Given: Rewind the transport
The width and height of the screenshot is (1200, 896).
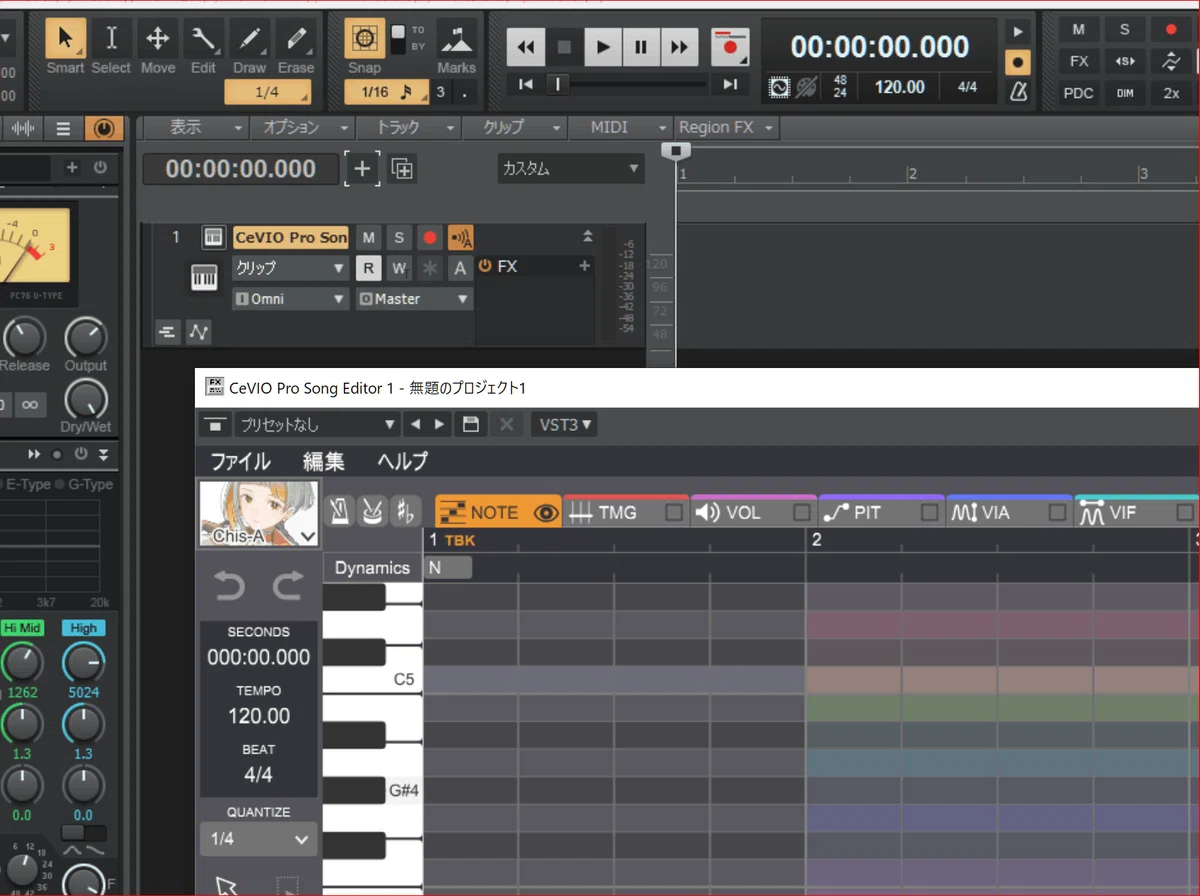Looking at the screenshot, I should click(x=526, y=46).
